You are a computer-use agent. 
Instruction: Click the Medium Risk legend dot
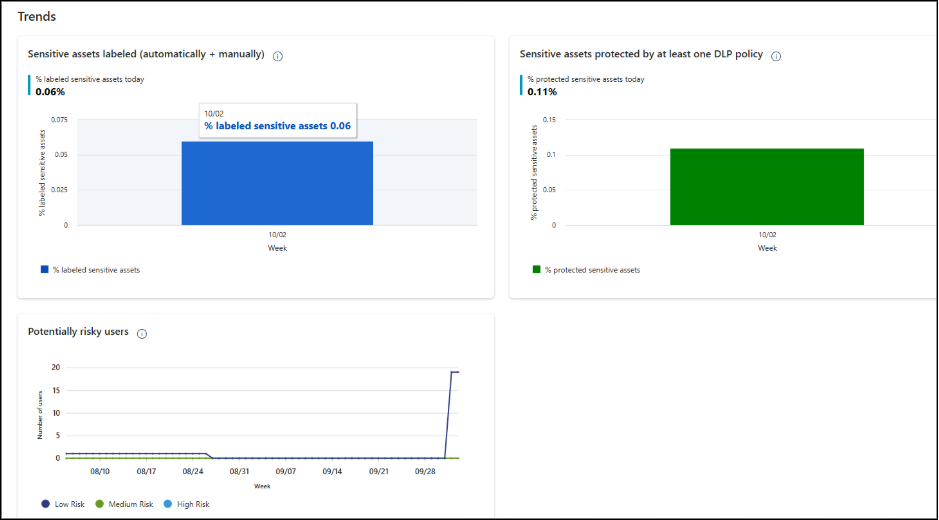100,504
